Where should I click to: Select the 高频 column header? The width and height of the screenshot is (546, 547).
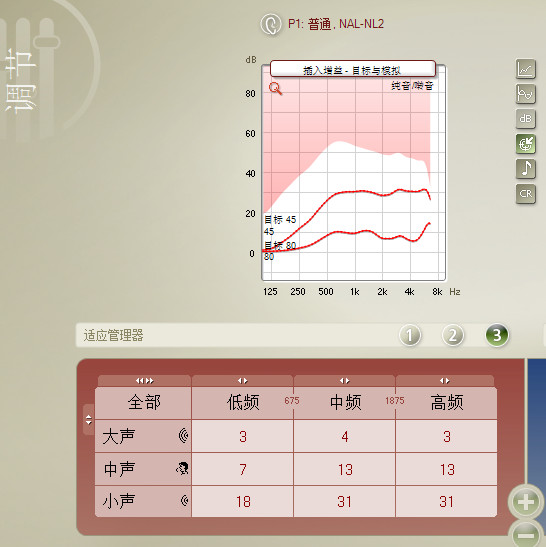[x=447, y=403]
